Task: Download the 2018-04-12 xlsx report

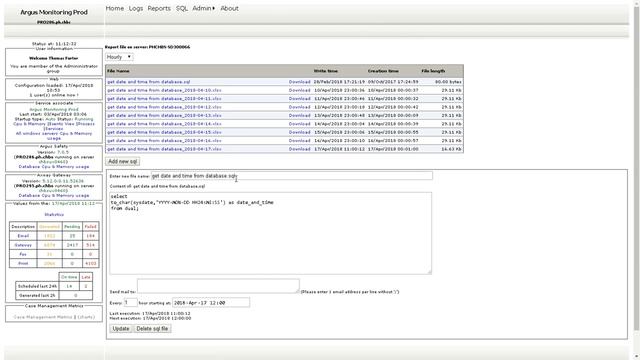Action: pos(300,107)
